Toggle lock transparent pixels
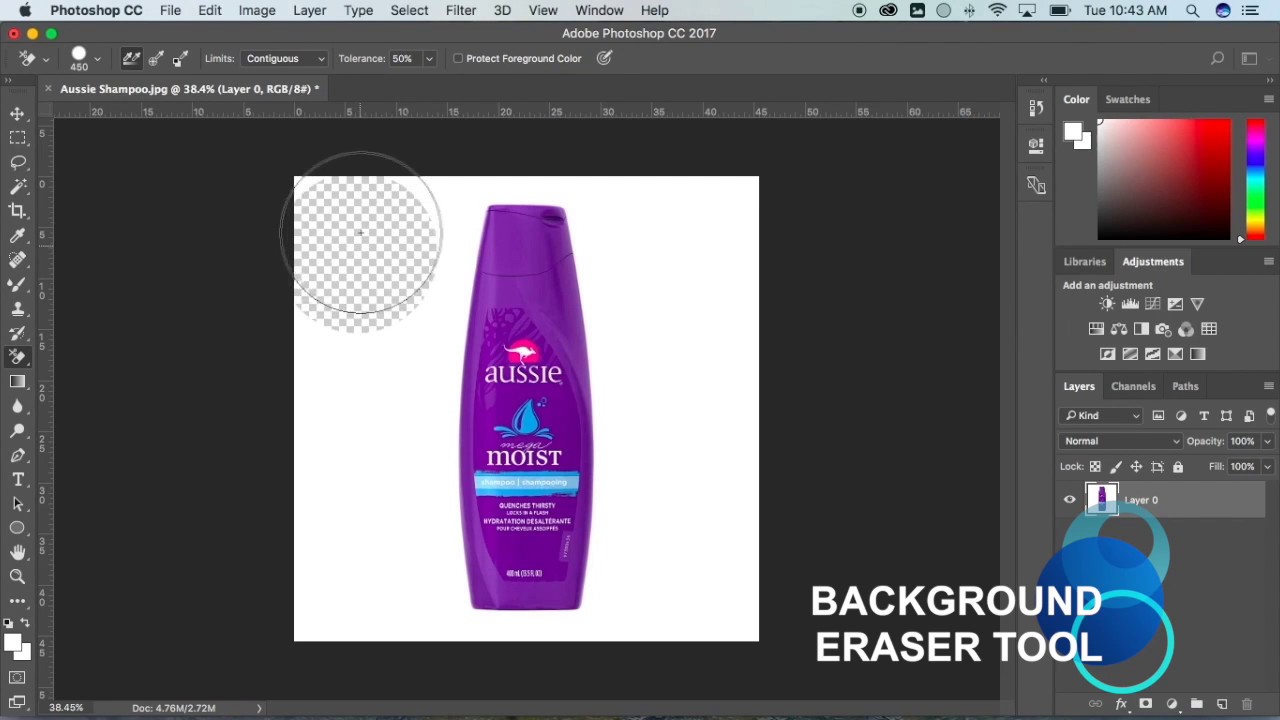The width and height of the screenshot is (1280, 720). [1095, 467]
